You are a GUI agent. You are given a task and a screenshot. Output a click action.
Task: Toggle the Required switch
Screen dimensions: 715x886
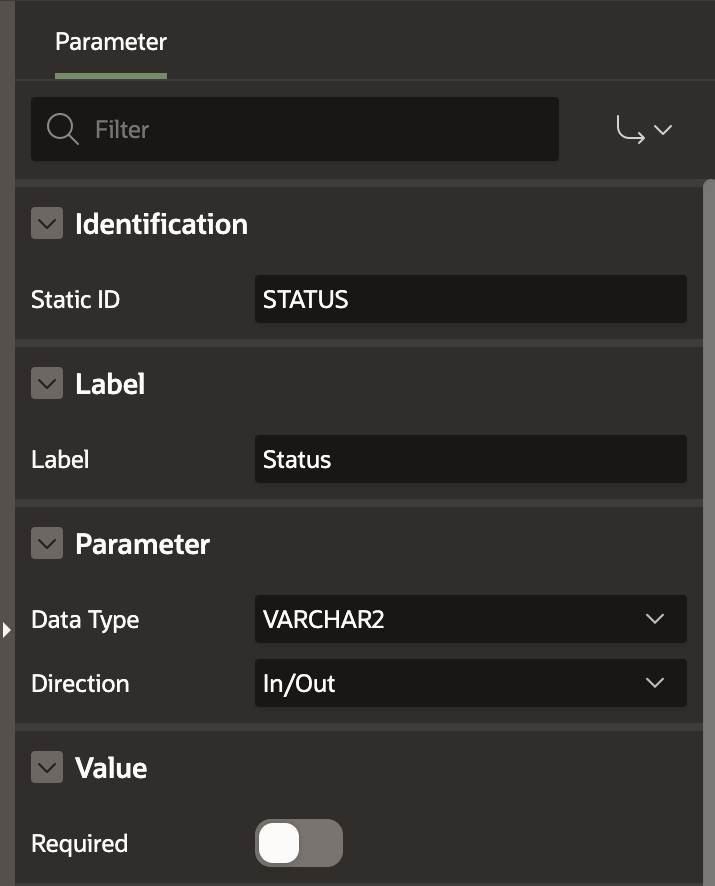coord(298,843)
